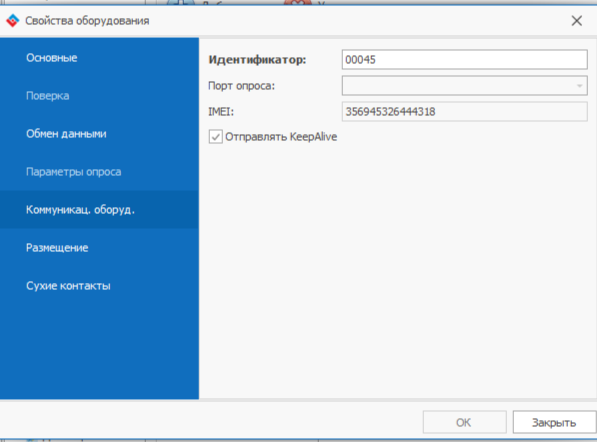Click the red-blue diamond app icon in title bar
597x442 pixels.
13,21
